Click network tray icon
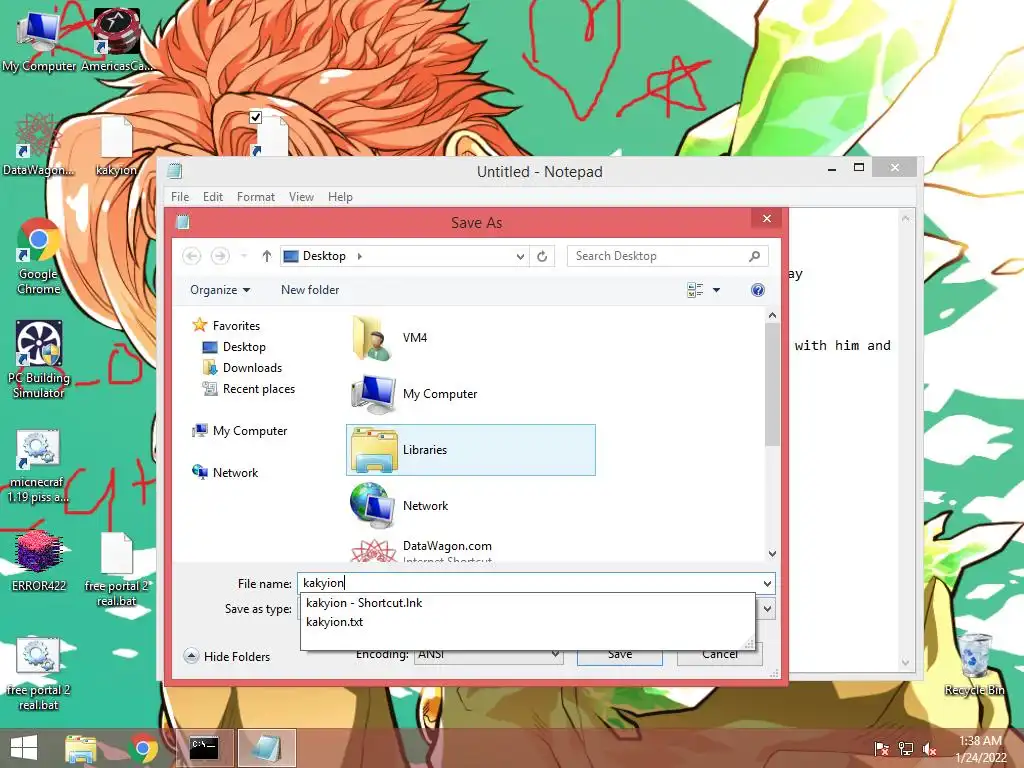This screenshot has height=768, width=1024. pos(906,749)
